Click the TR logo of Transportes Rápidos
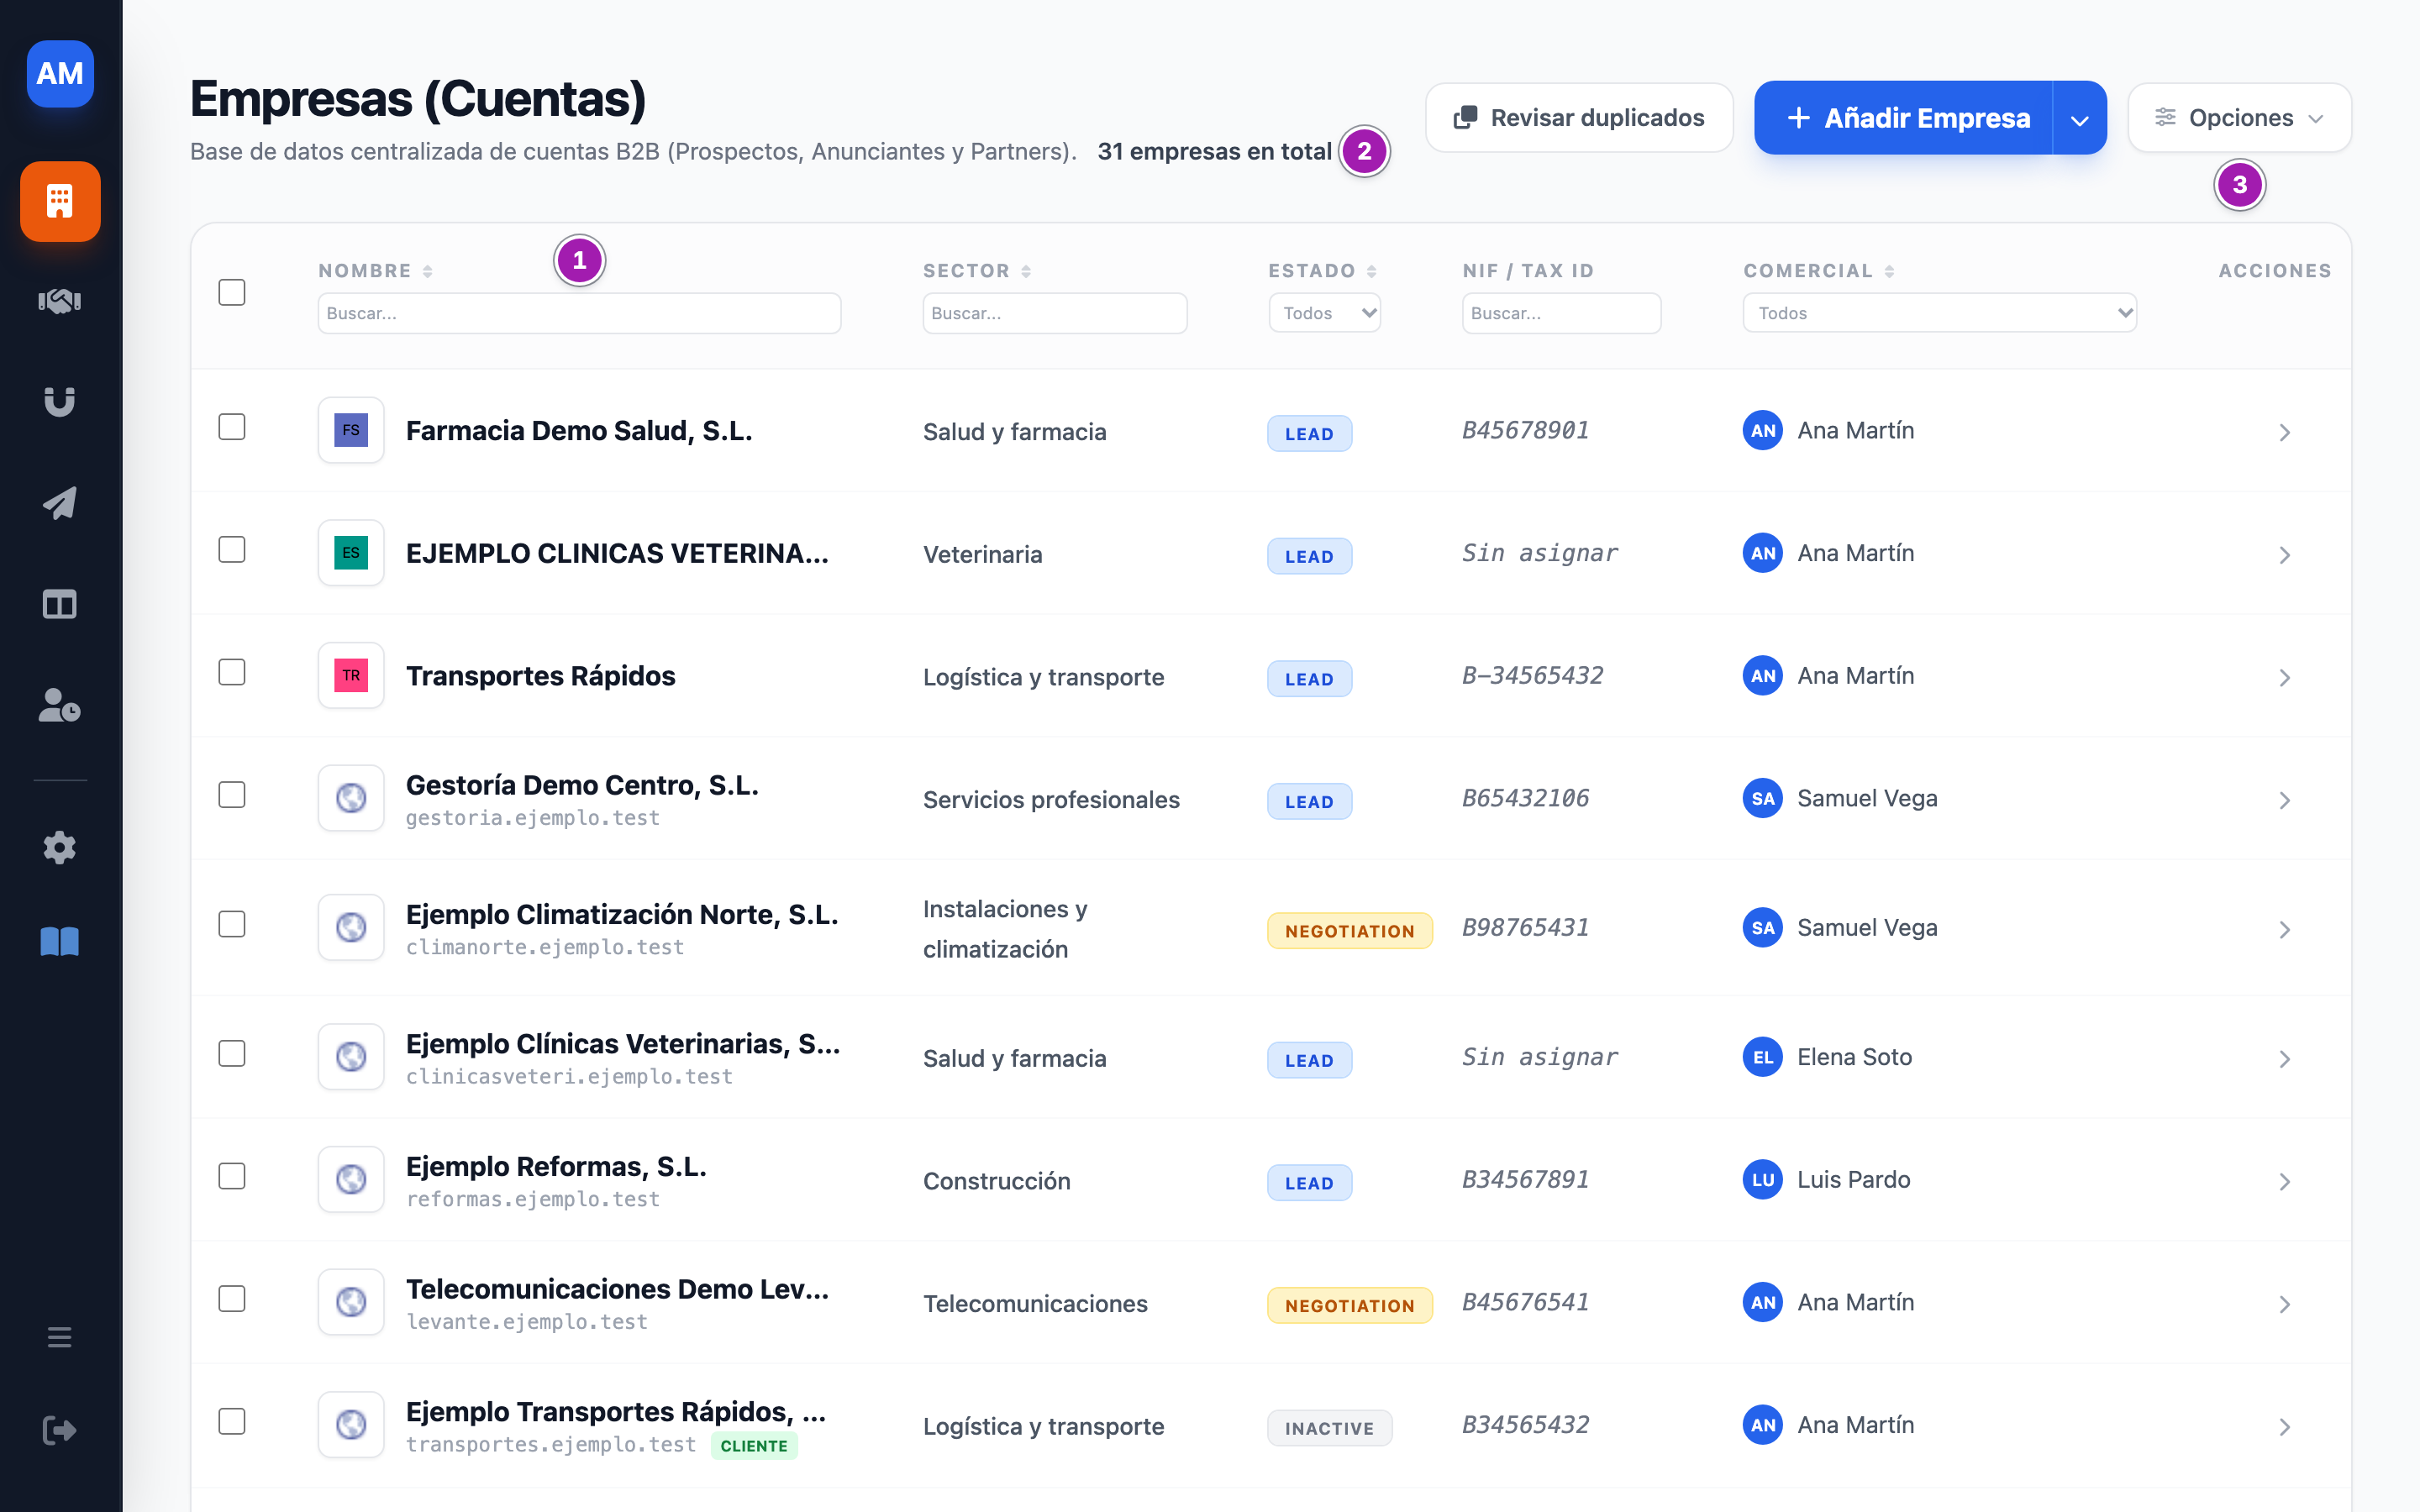 (351, 675)
